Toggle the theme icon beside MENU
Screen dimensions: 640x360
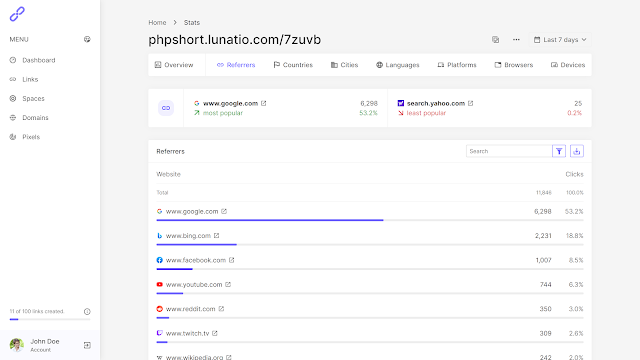coord(87,40)
